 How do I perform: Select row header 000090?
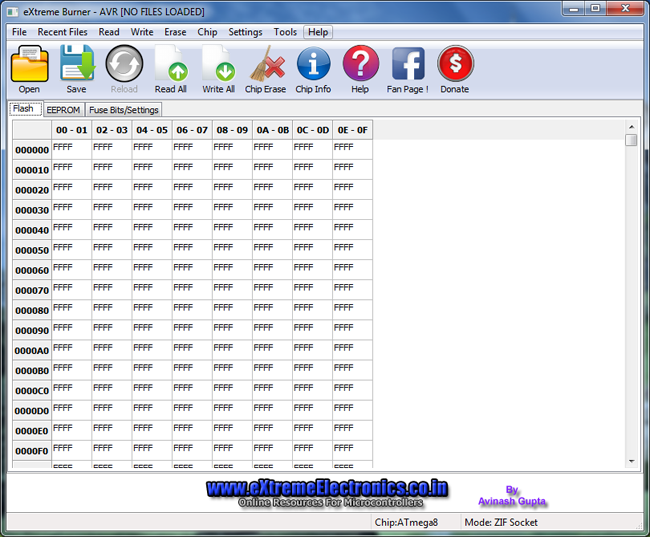click(32, 330)
